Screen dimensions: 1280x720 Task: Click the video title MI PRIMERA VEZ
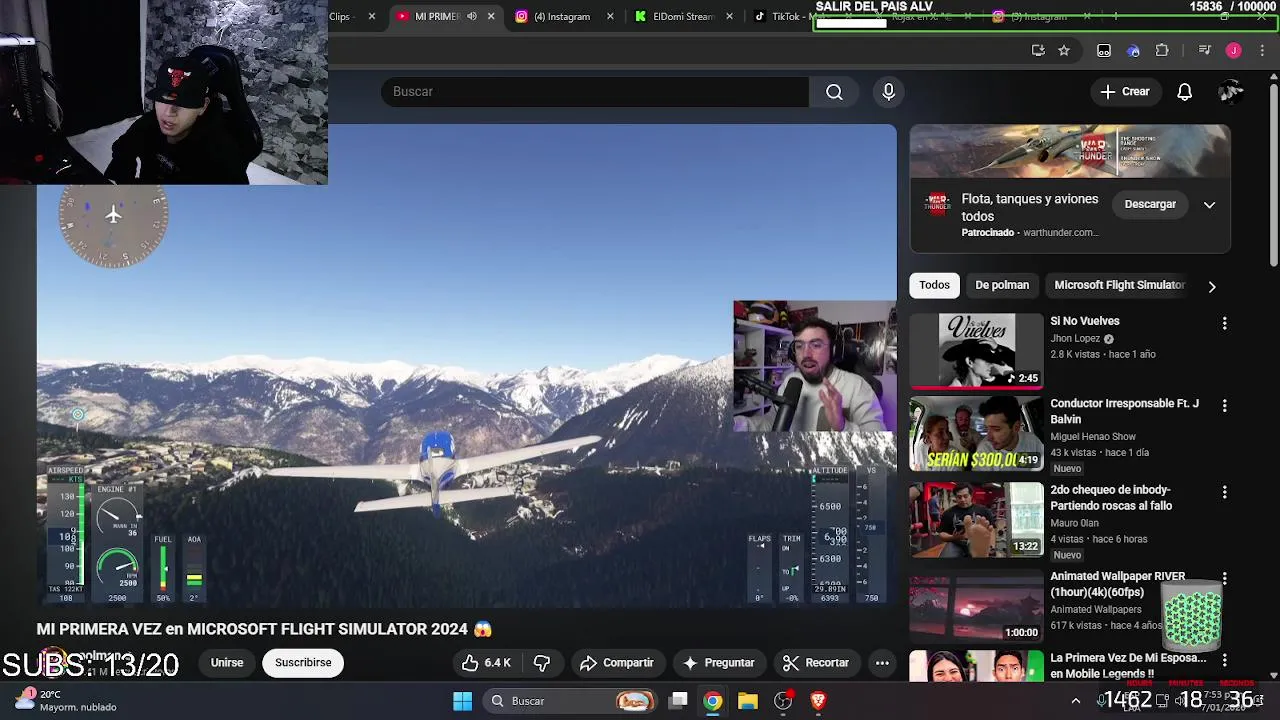[264, 629]
